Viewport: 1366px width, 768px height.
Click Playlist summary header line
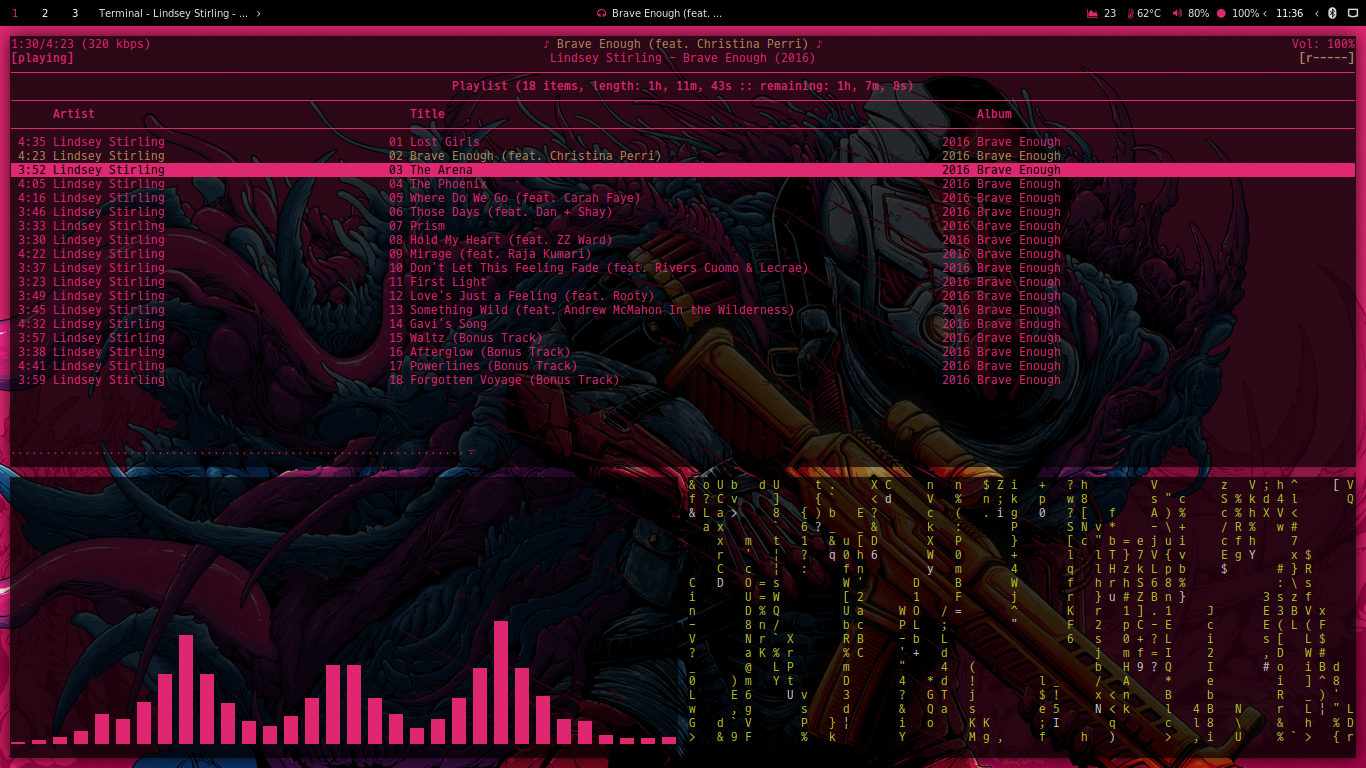(x=683, y=86)
